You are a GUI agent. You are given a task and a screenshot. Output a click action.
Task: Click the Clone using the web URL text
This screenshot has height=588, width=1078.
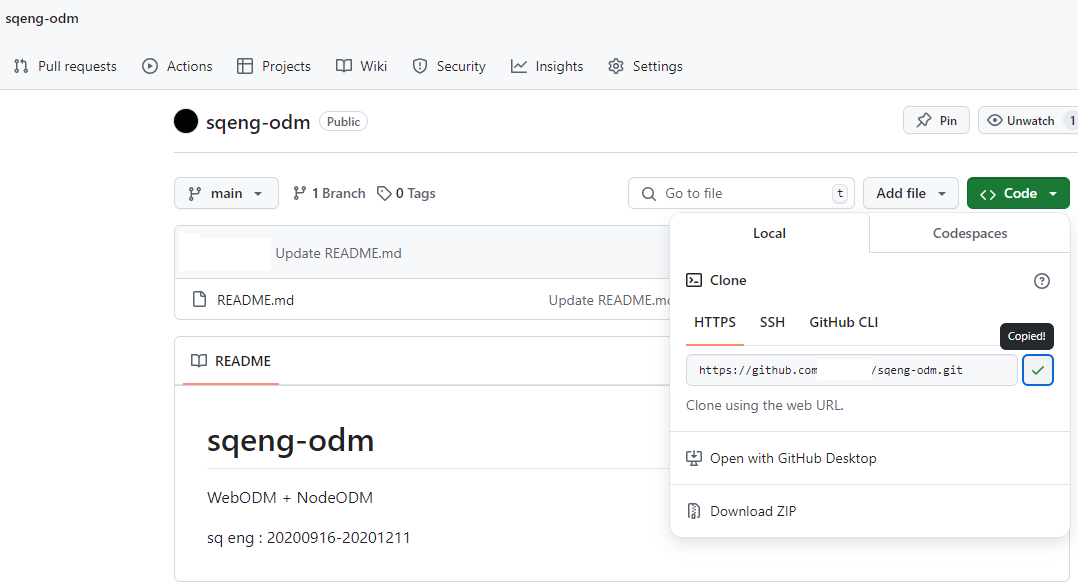tap(764, 405)
